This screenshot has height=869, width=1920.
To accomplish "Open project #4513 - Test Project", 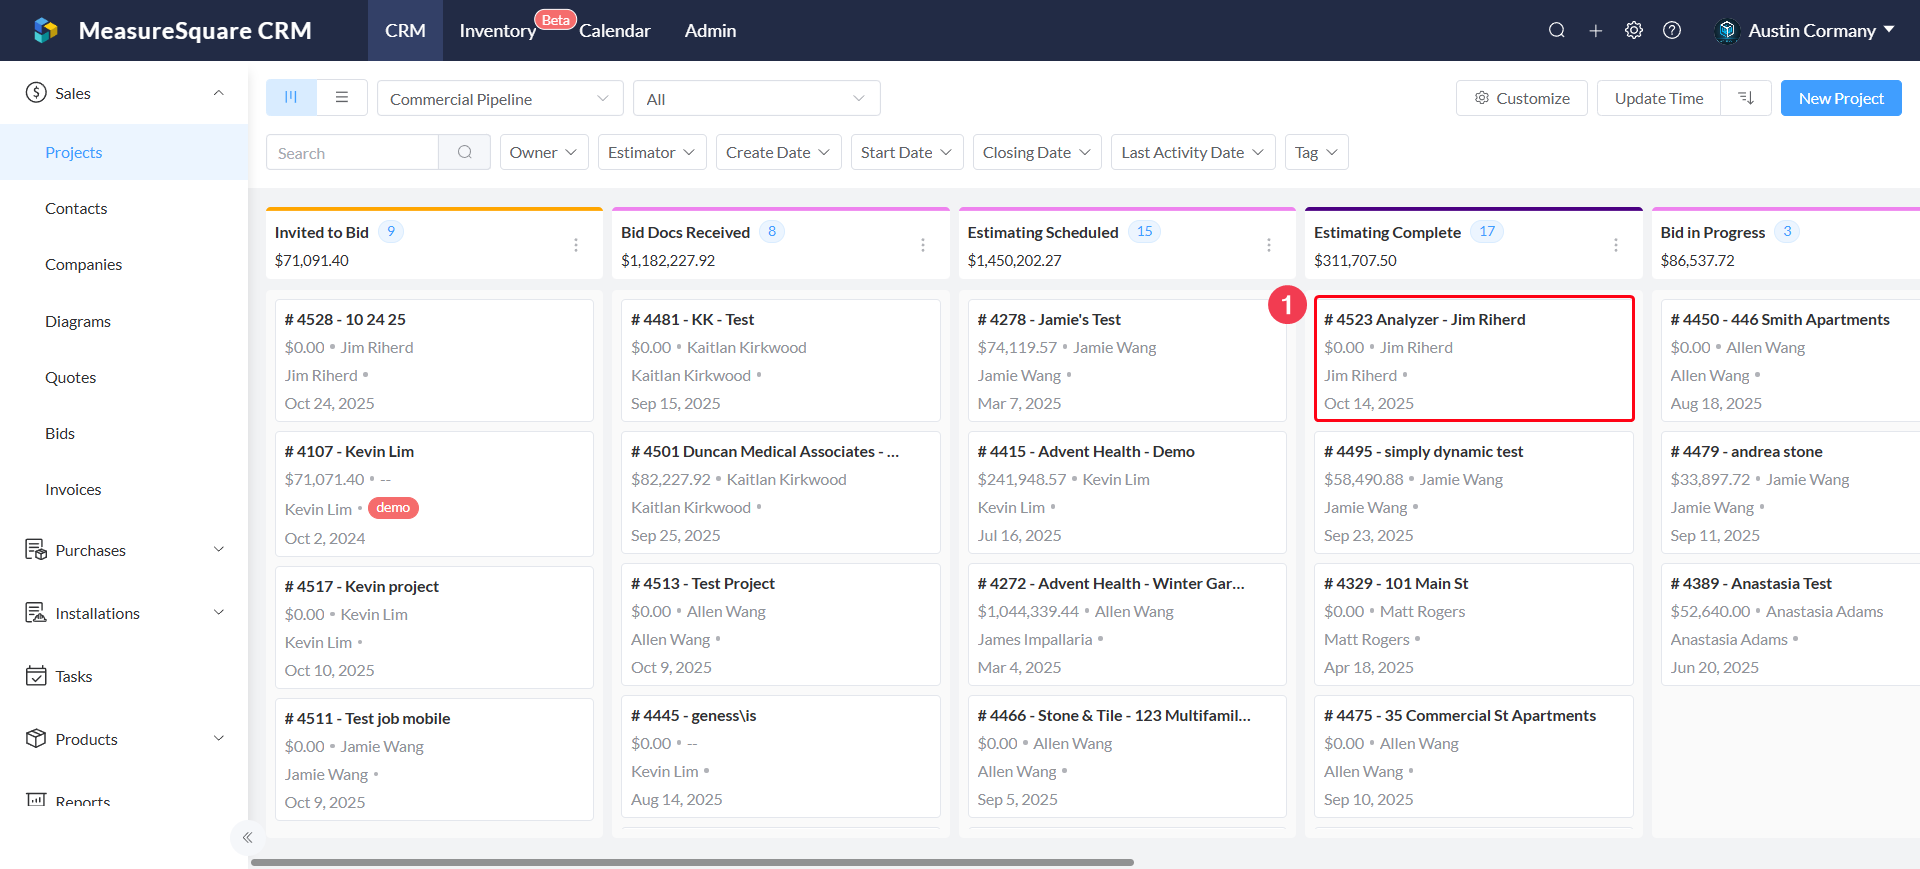I will pos(781,624).
